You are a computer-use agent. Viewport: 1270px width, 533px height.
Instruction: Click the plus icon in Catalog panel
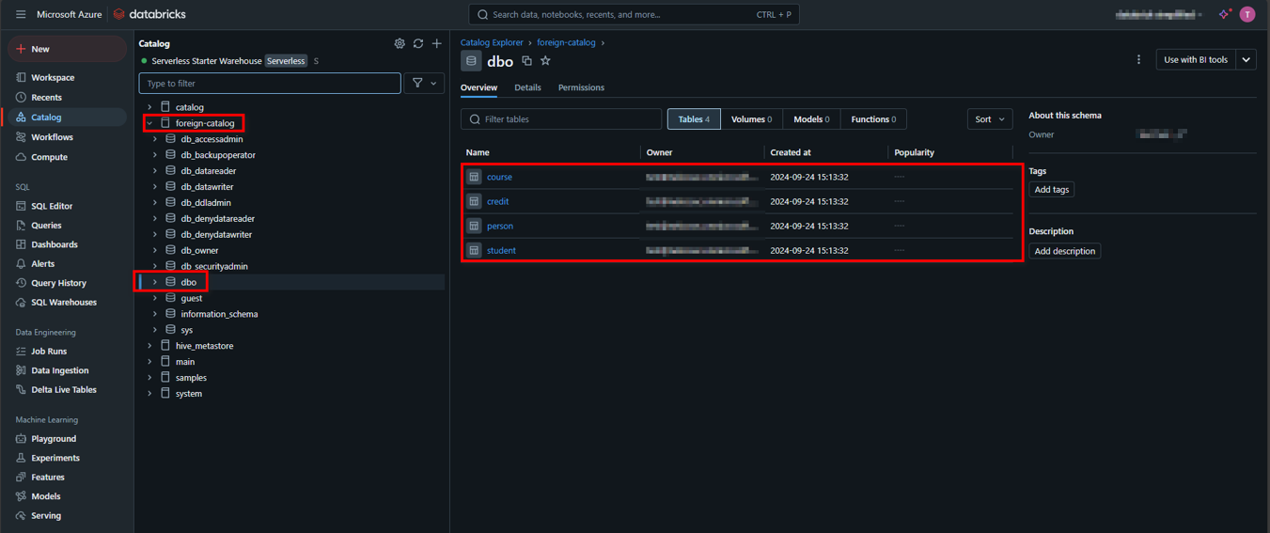pos(437,44)
